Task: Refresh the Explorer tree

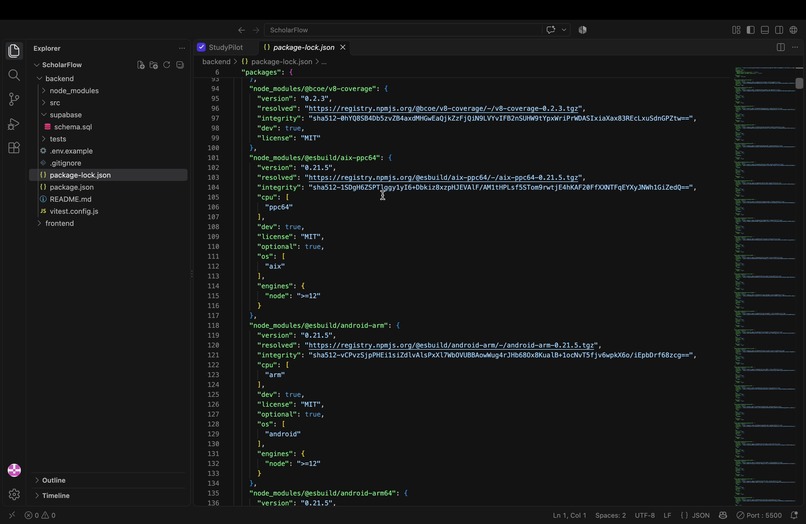Action: pyautogui.click(x=167, y=65)
